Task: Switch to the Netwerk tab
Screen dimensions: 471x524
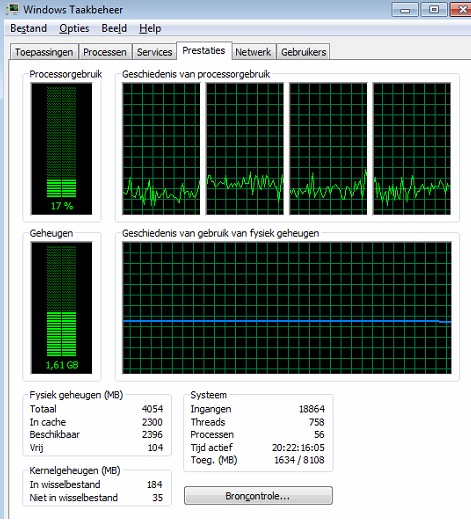Action: click(253, 52)
